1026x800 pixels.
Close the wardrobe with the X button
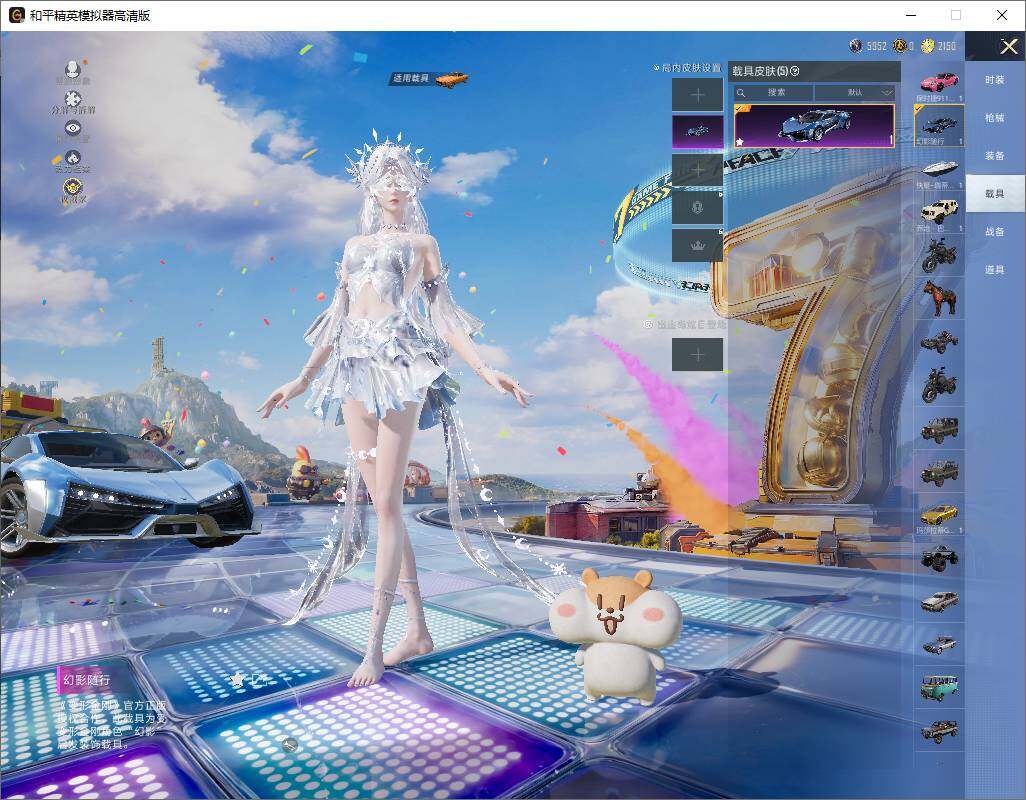1008,46
